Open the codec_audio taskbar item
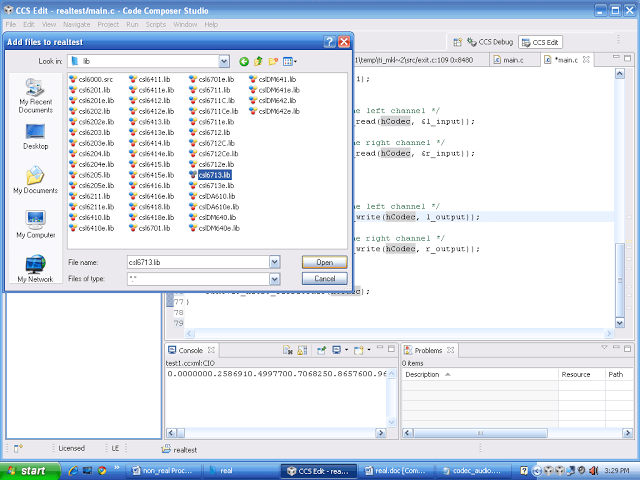This screenshot has width=640, height=480. (x=473, y=471)
